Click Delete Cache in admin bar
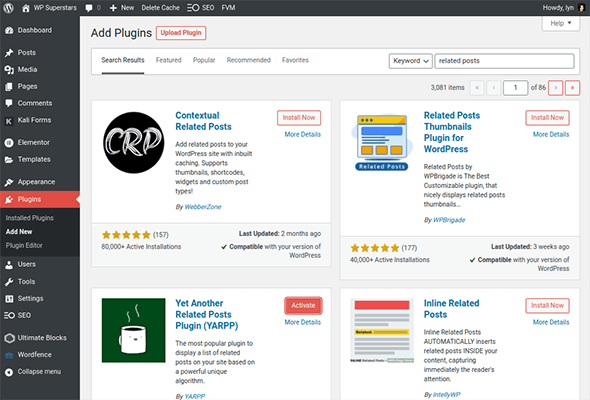590x400 pixels. point(160,8)
